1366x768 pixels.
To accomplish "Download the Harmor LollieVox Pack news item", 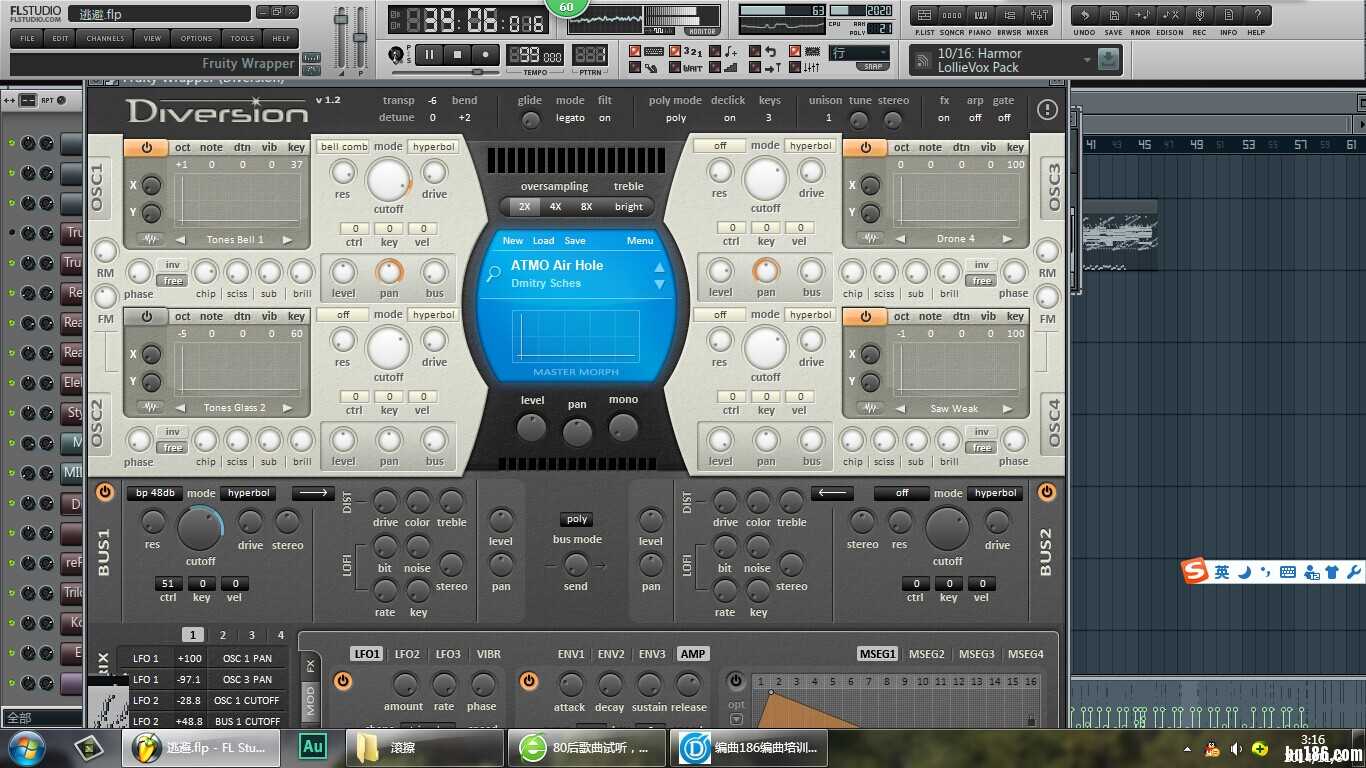I will click(x=1107, y=60).
